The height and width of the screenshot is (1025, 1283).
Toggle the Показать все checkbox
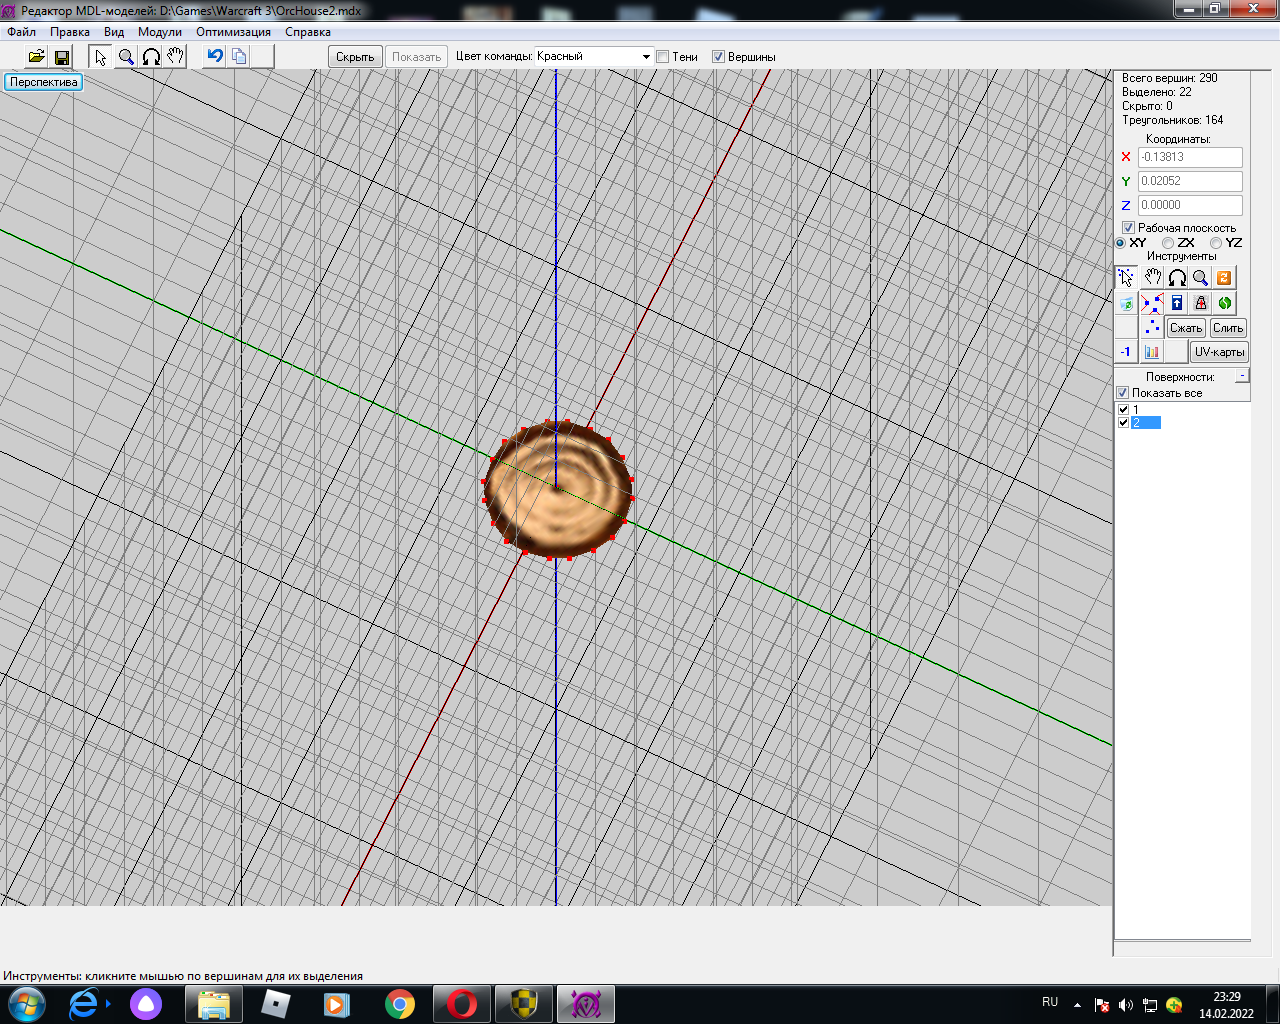[x=1123, y=393]
